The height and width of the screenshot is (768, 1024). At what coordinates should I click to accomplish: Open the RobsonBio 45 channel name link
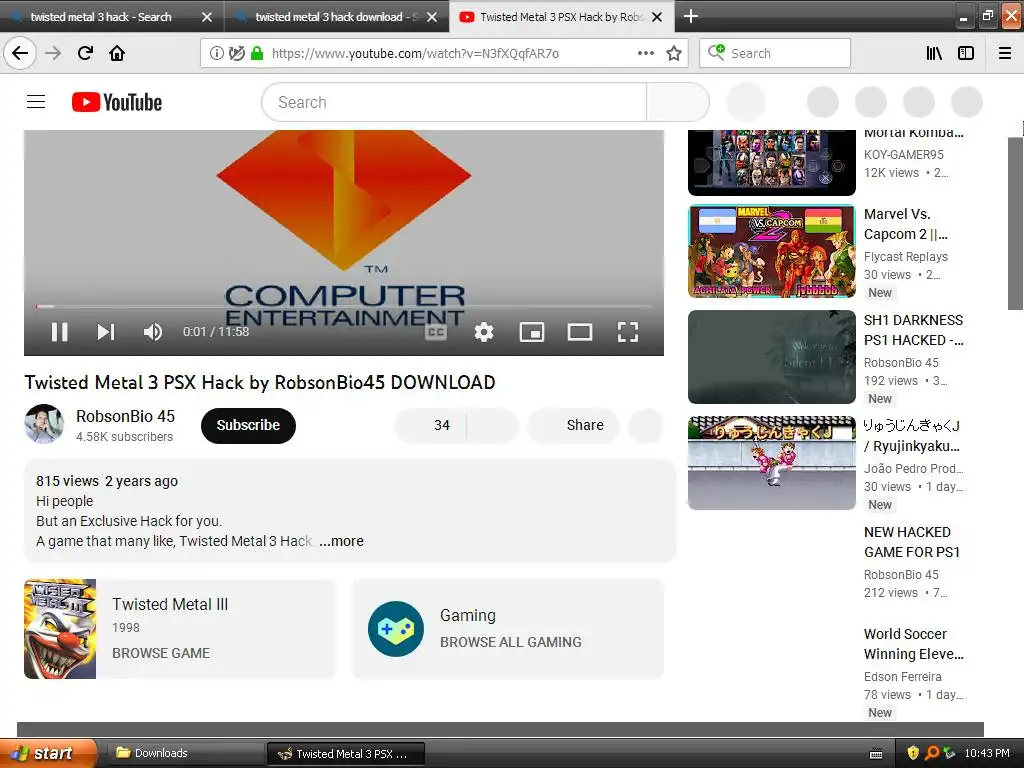125,416
